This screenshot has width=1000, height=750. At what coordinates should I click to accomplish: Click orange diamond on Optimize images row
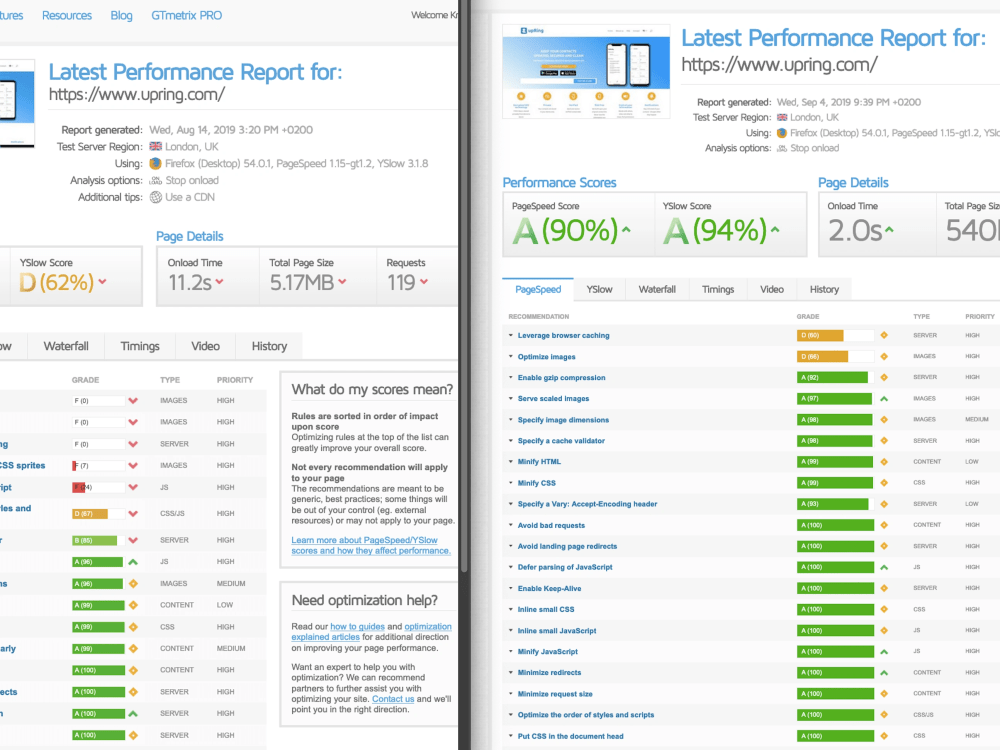[884, 357]
